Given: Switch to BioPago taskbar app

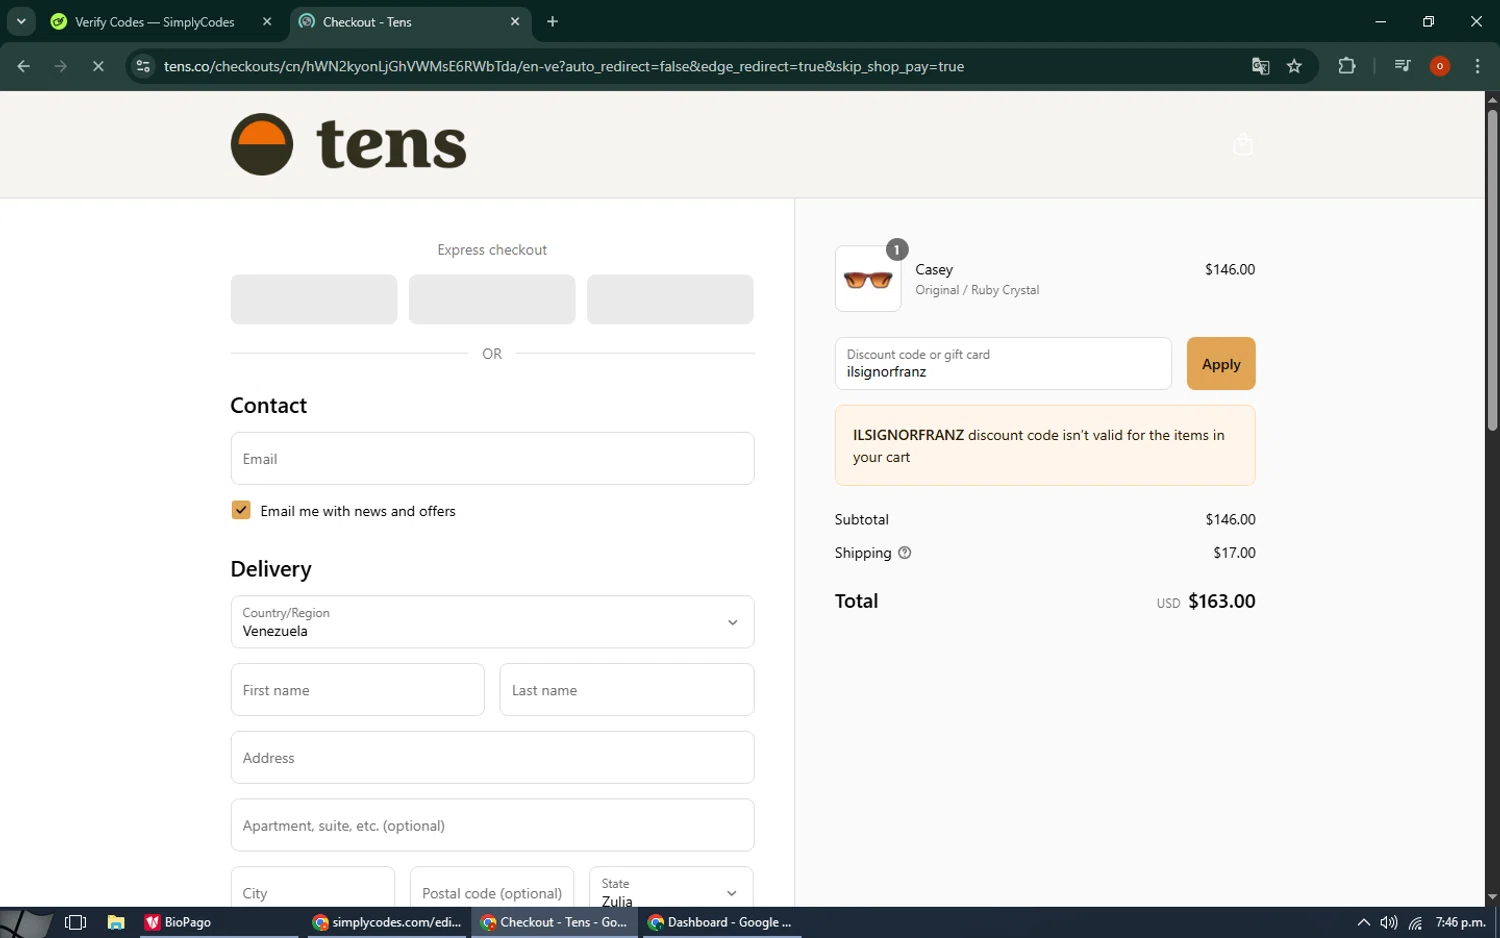Looking at the screenshot, I should point(217,923).
